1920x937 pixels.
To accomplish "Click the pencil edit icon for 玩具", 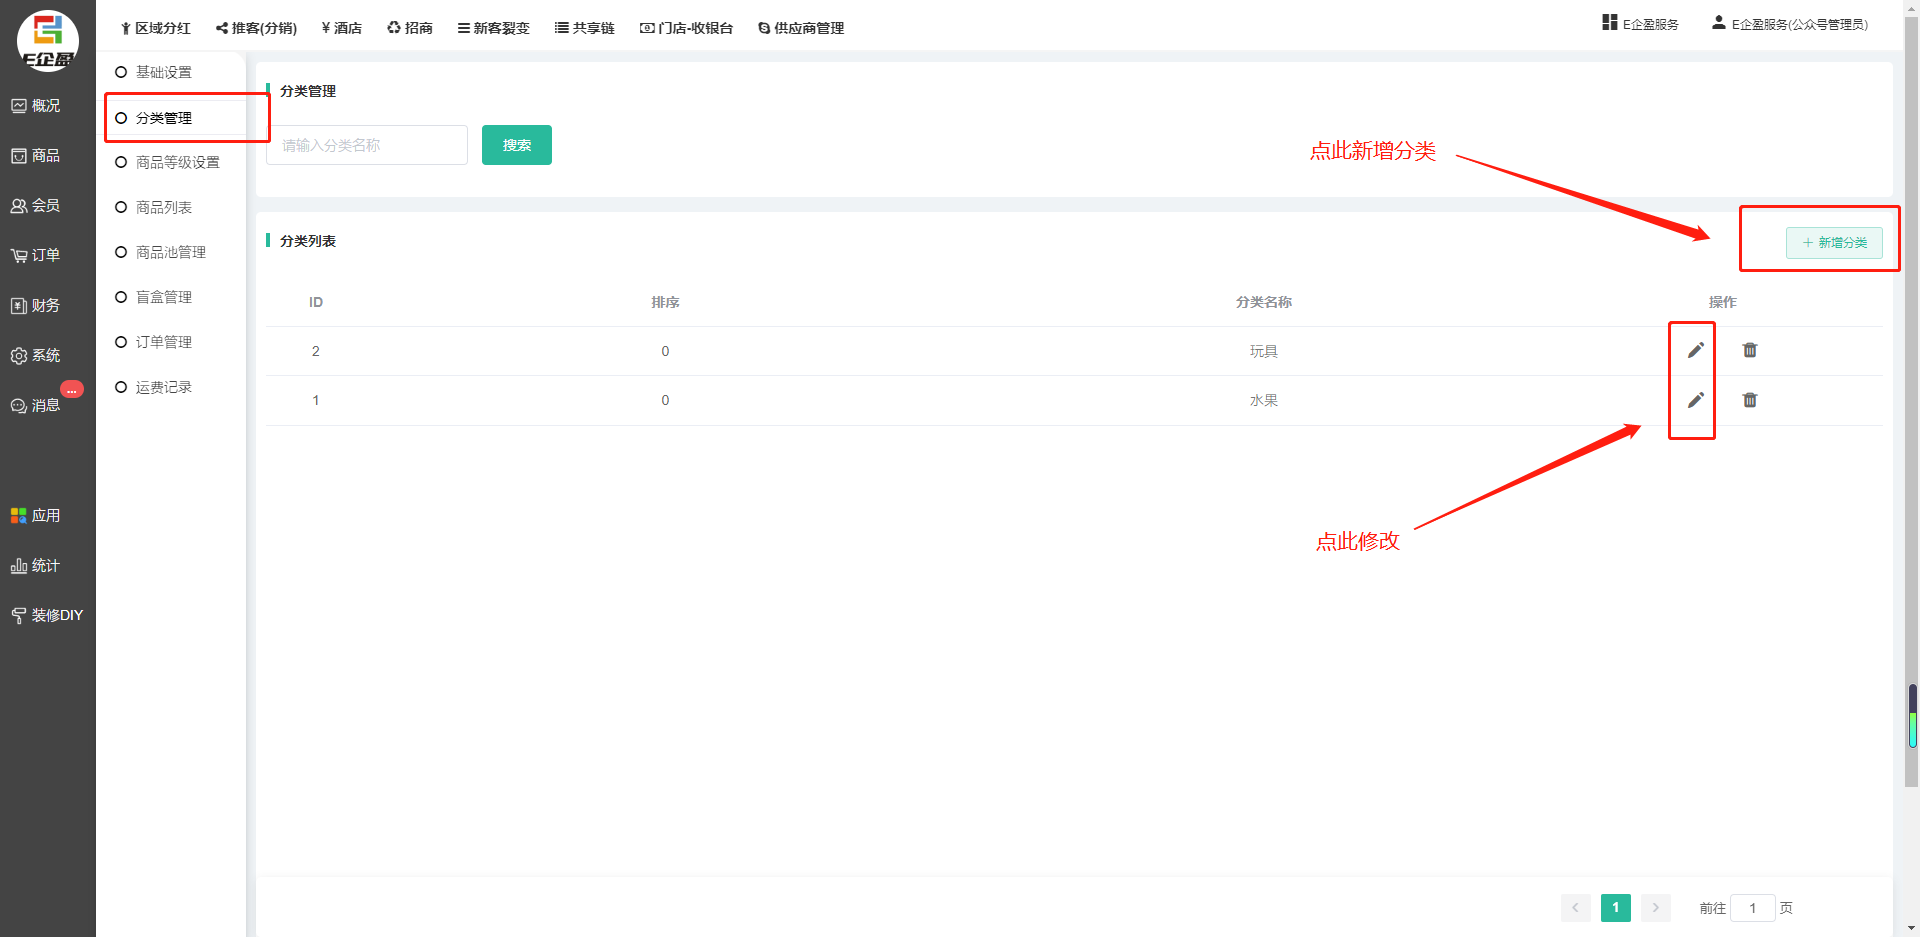I will pyautogui.click(x=1695, y=350).
